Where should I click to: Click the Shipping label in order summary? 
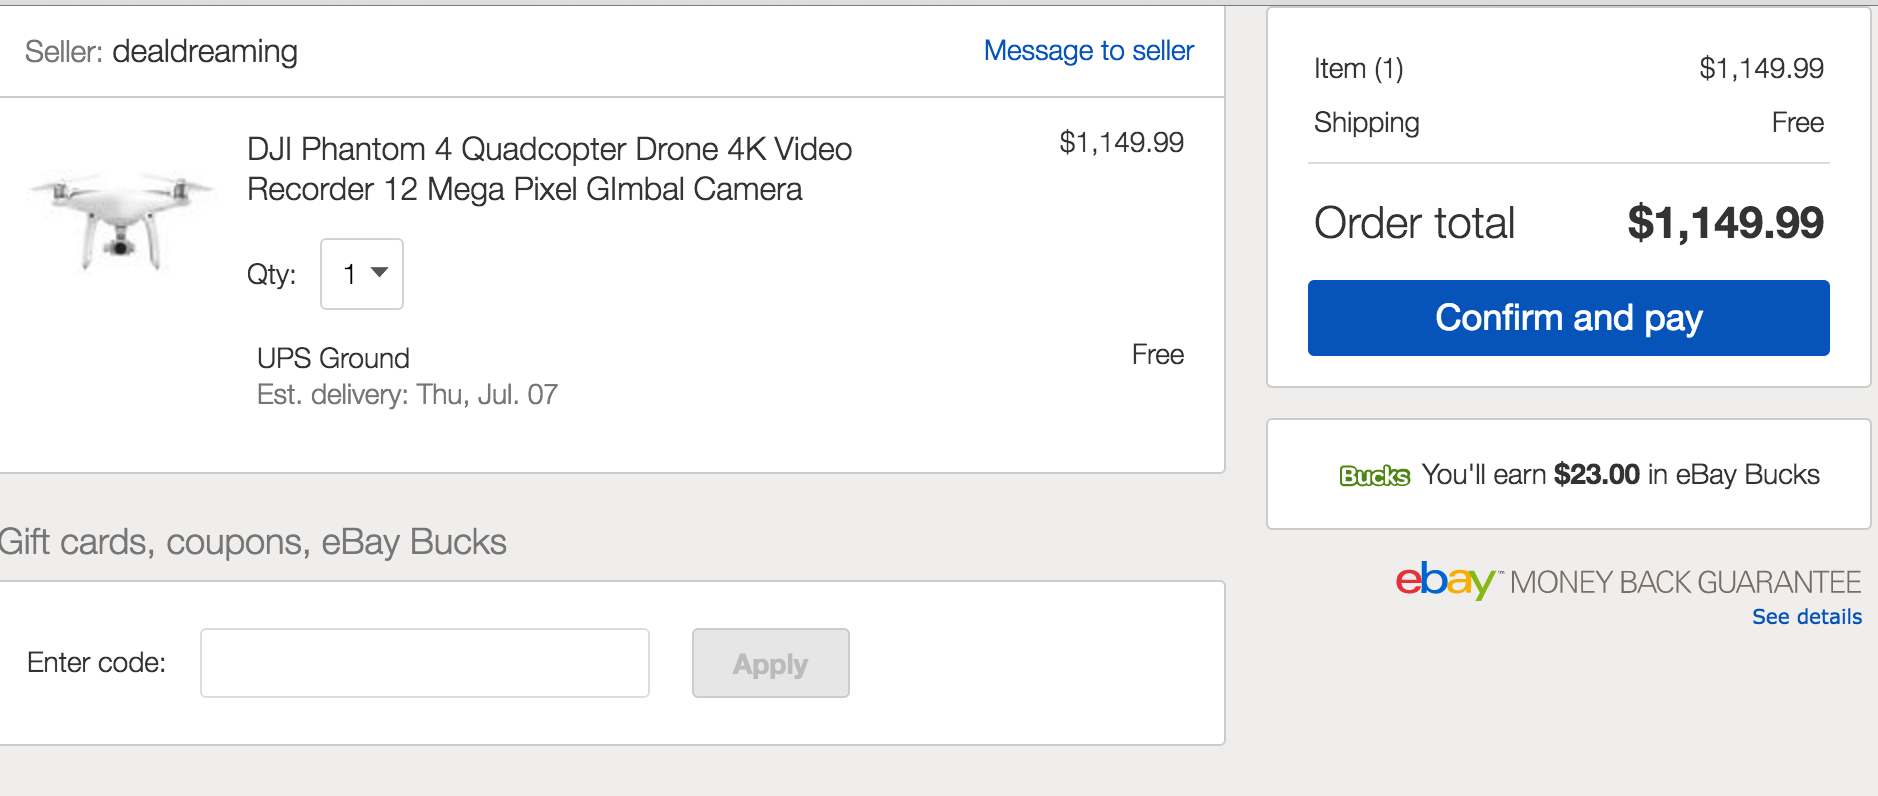1366,122
